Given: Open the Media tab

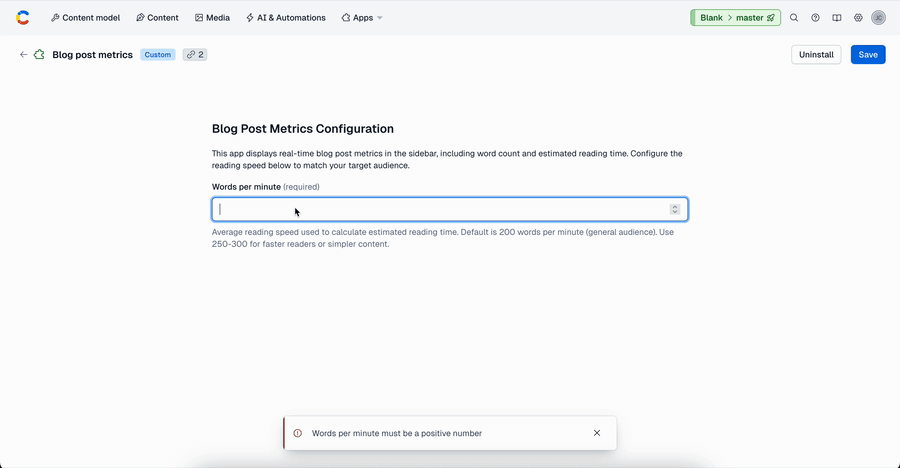Looking at the screenshot, I should pyautogui.click(x=212, y=18).
